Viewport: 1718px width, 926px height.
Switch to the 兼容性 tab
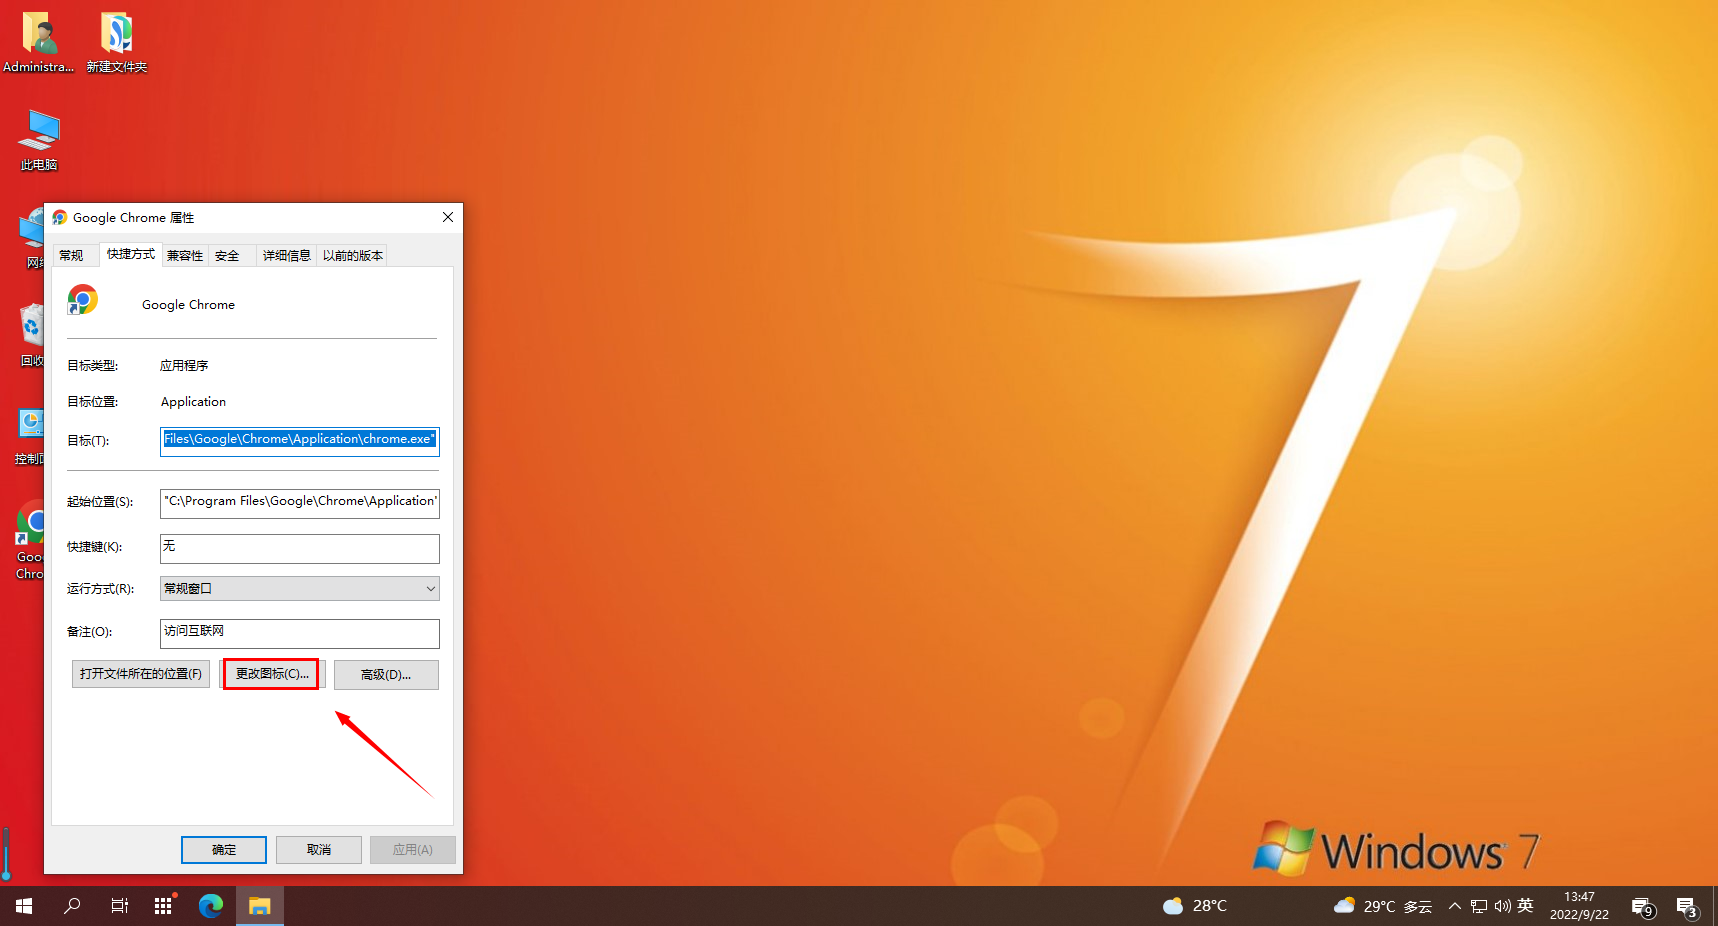click(x=185, y=256)
